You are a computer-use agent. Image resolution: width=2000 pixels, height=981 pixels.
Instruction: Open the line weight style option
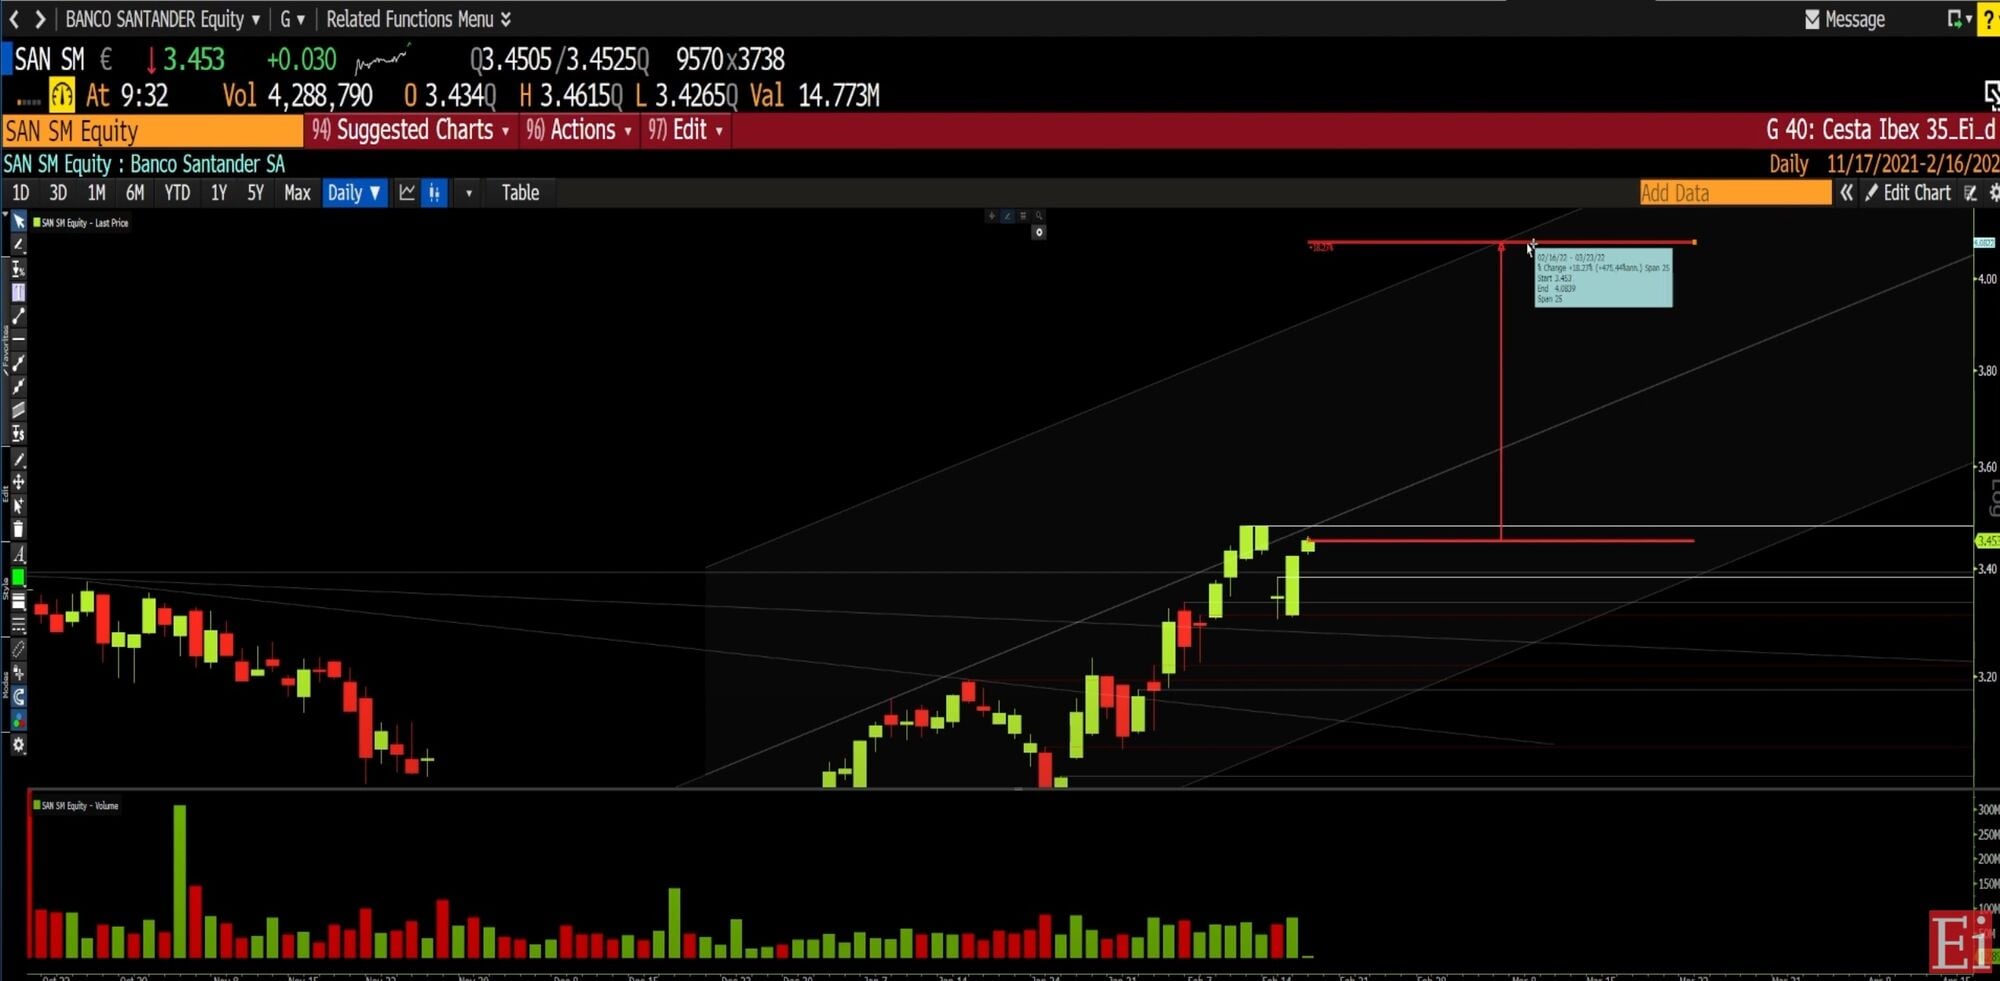[x=18, y=601]
